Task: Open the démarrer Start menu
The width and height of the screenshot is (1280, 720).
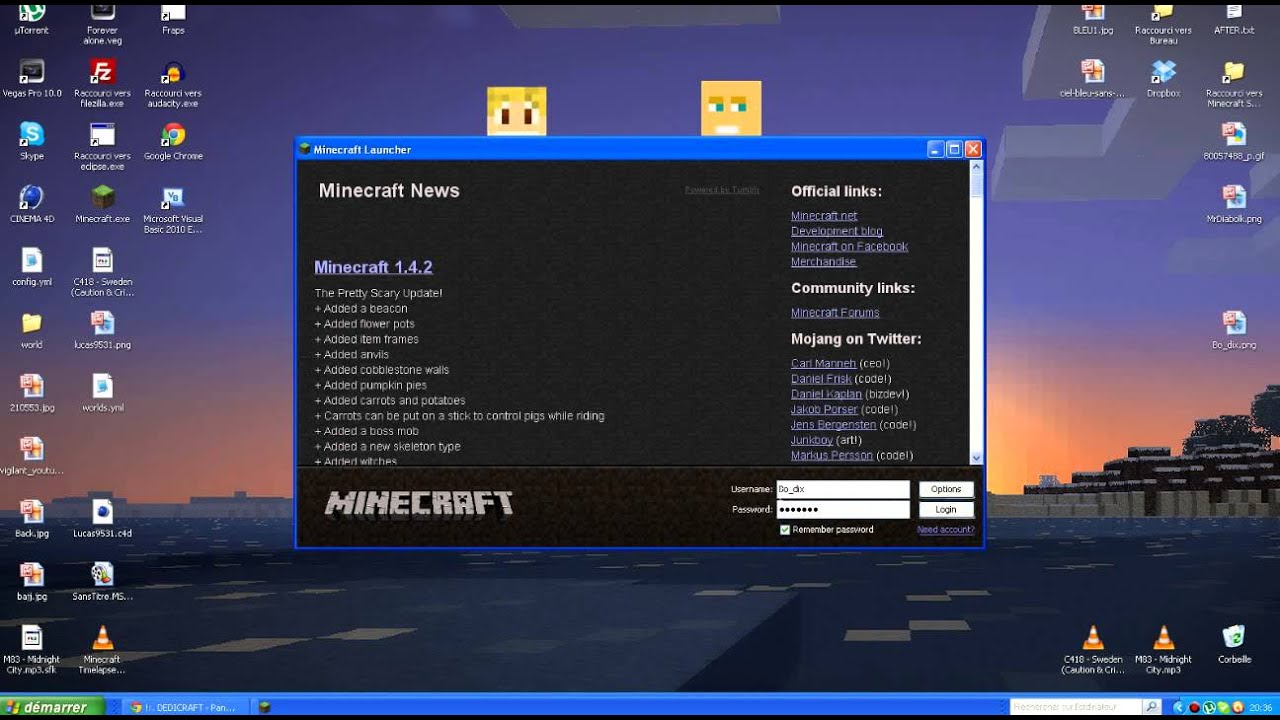Action: 51,707
